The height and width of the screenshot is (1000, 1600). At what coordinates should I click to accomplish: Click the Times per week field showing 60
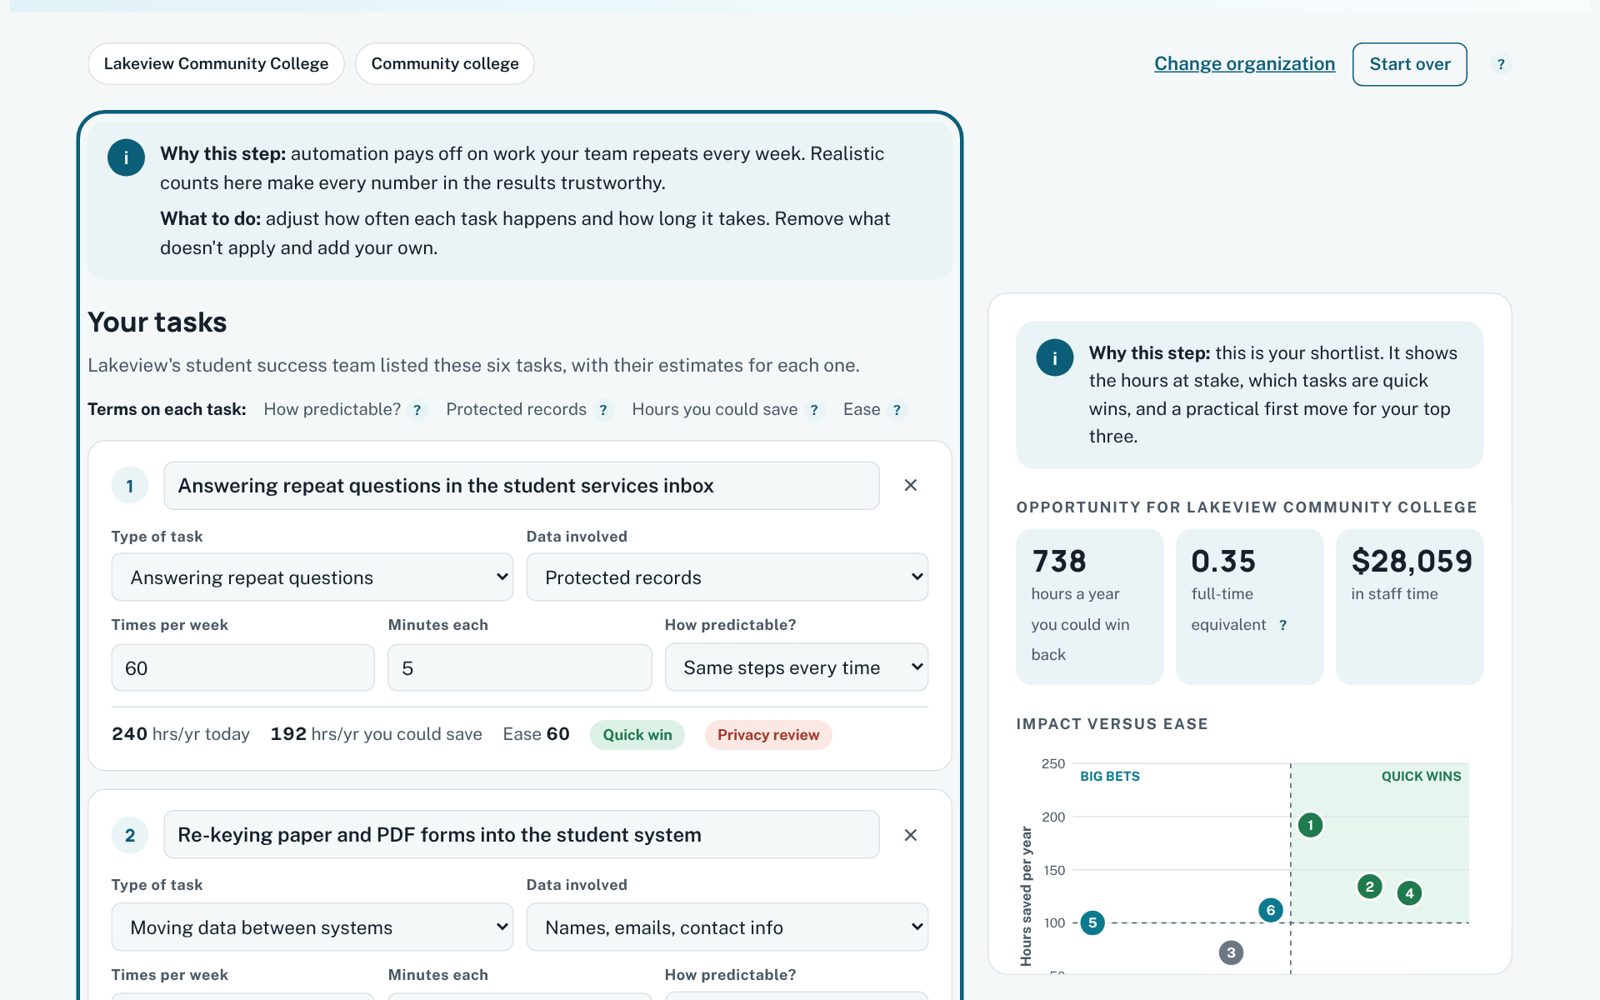click(x=243, y=667)
